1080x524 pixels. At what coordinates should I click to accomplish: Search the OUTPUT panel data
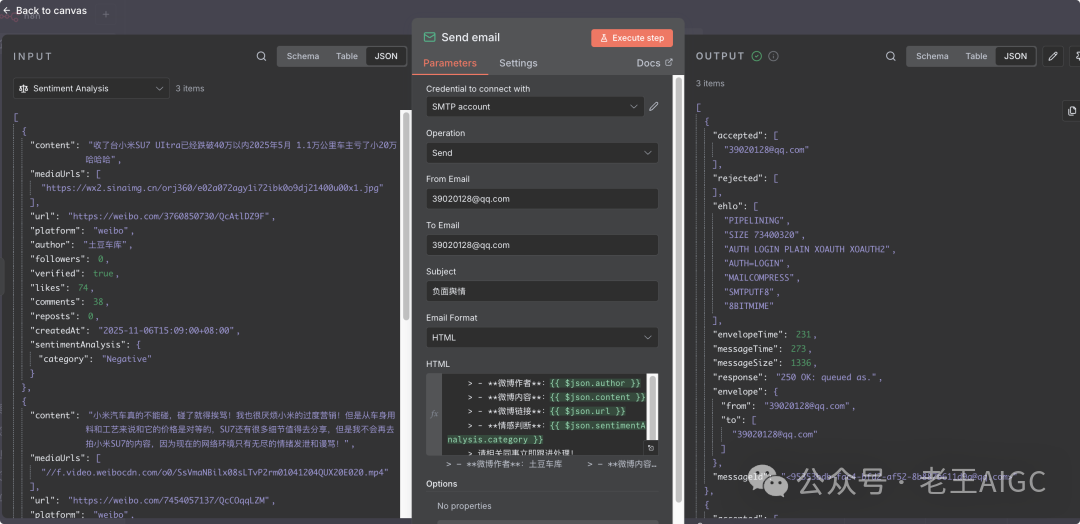point(891,56)
